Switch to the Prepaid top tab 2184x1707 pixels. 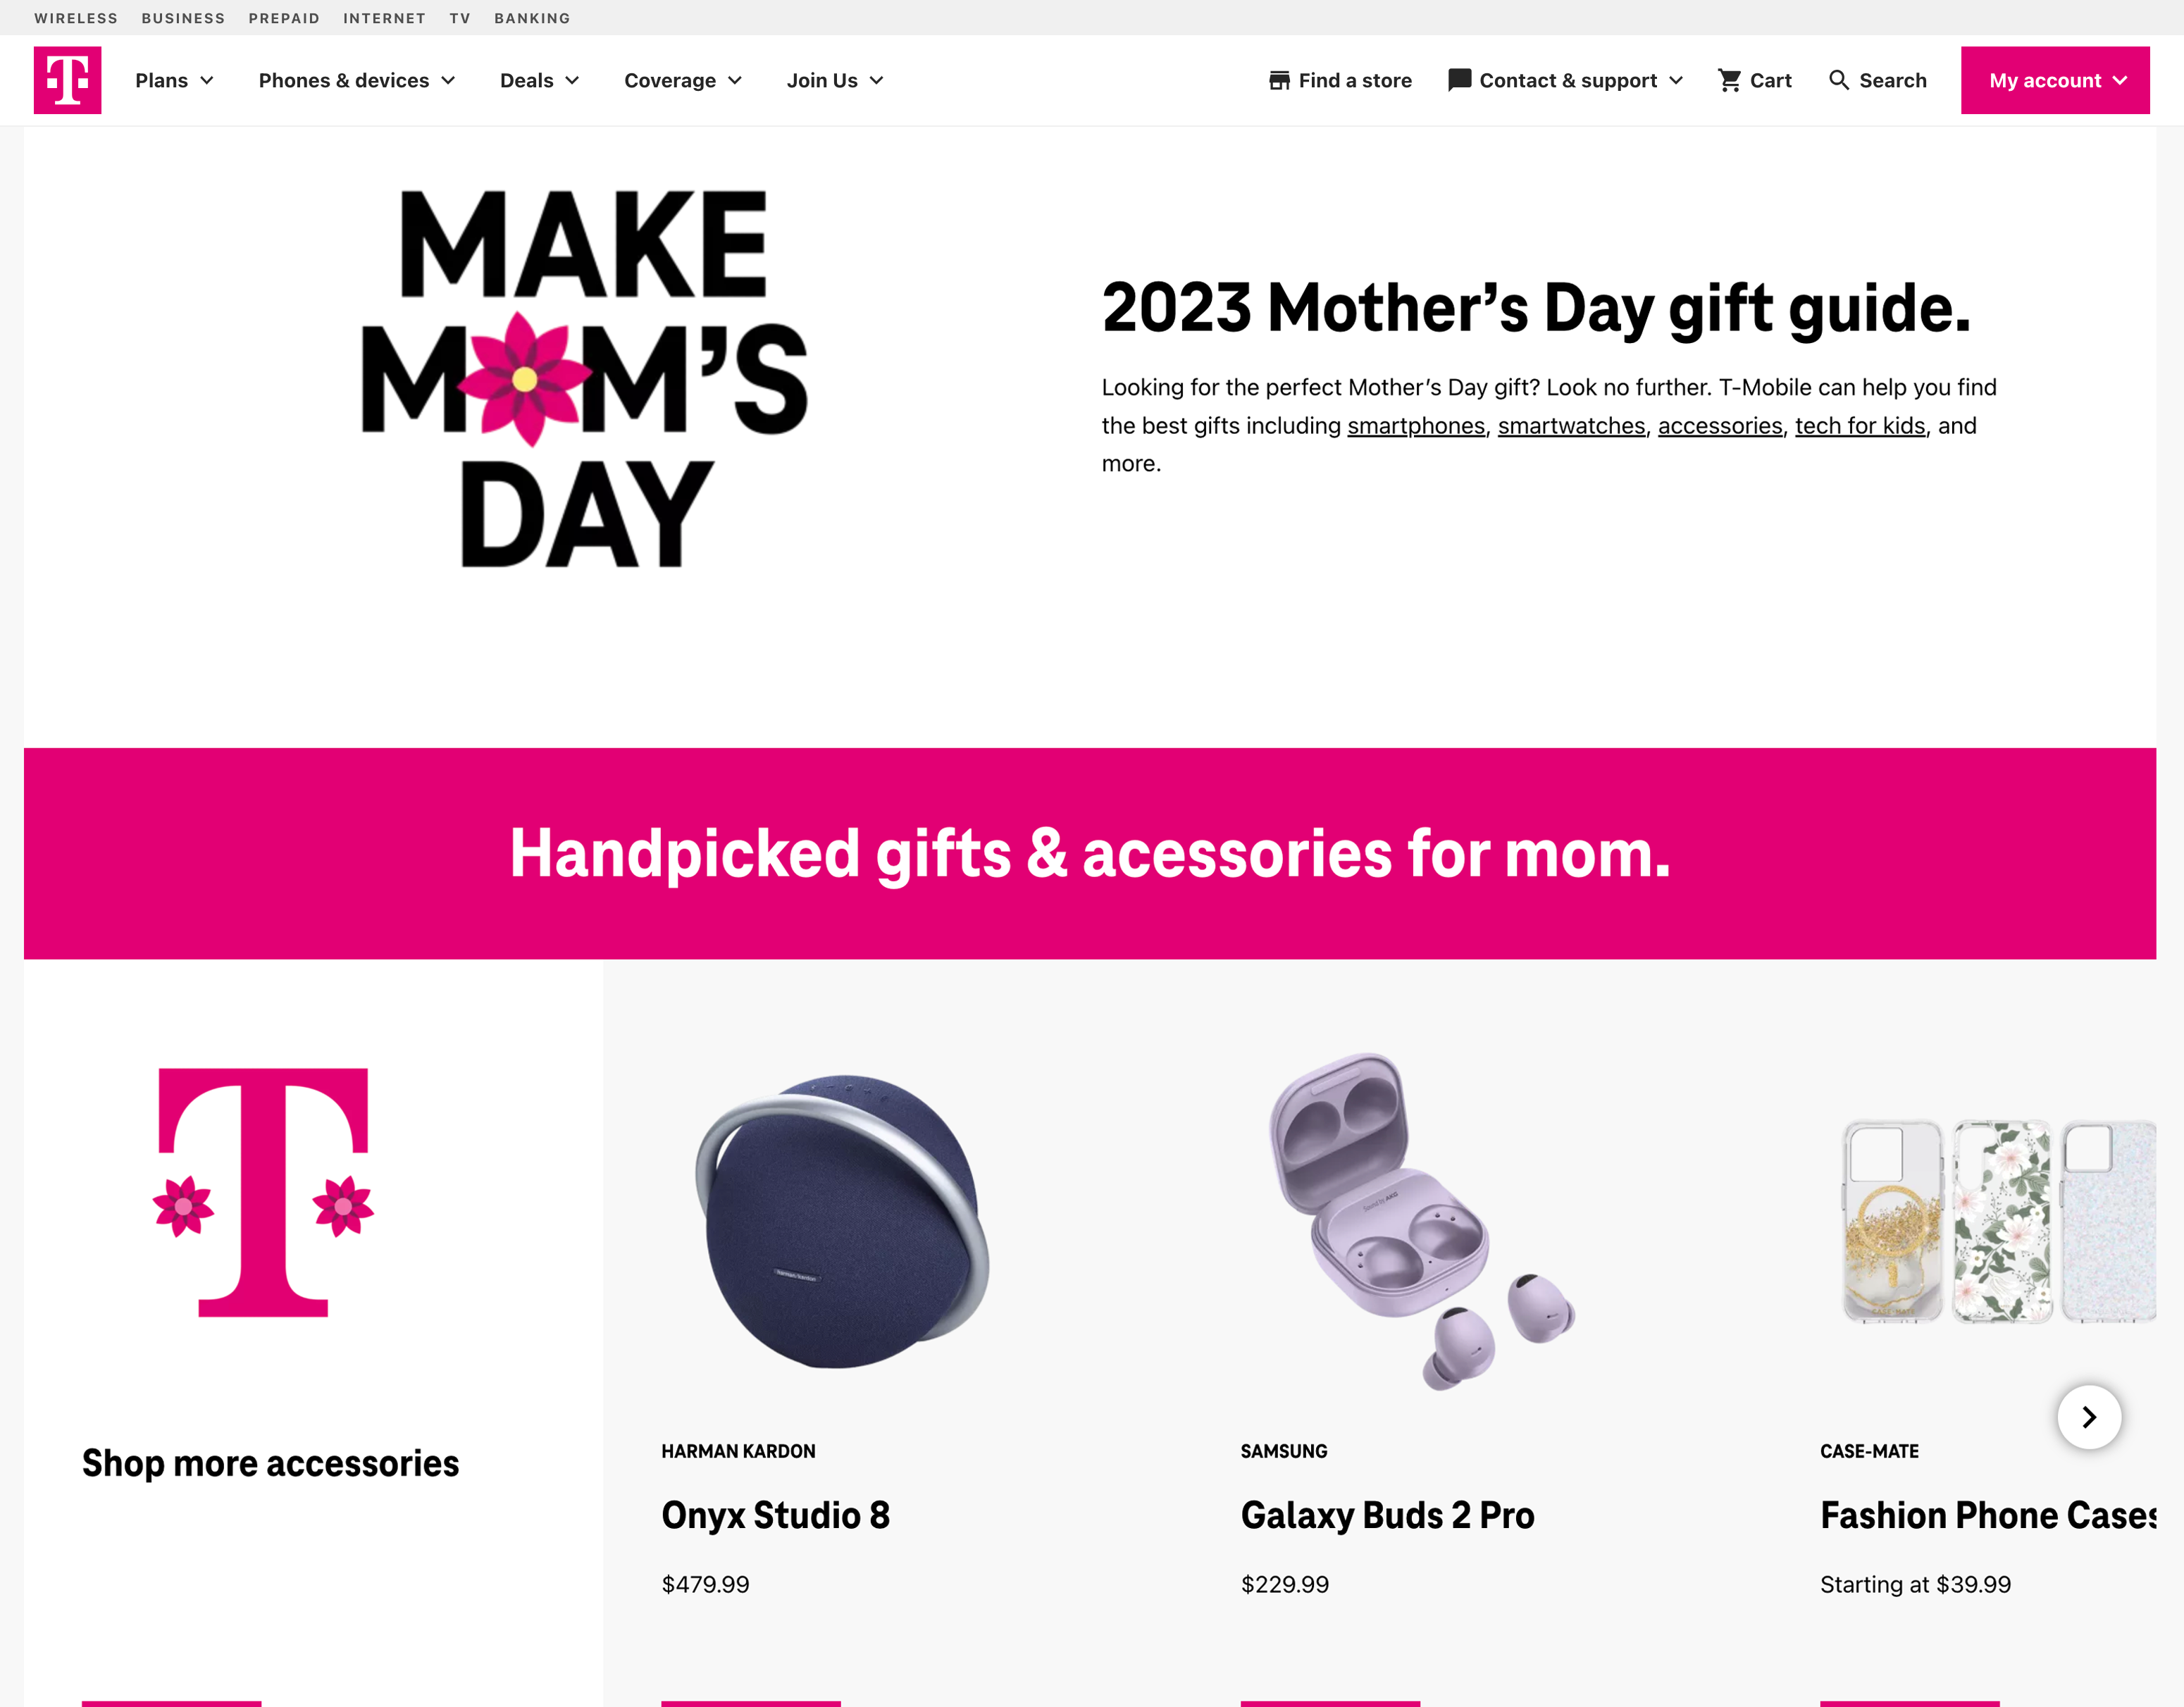click(x=284, y=18)
